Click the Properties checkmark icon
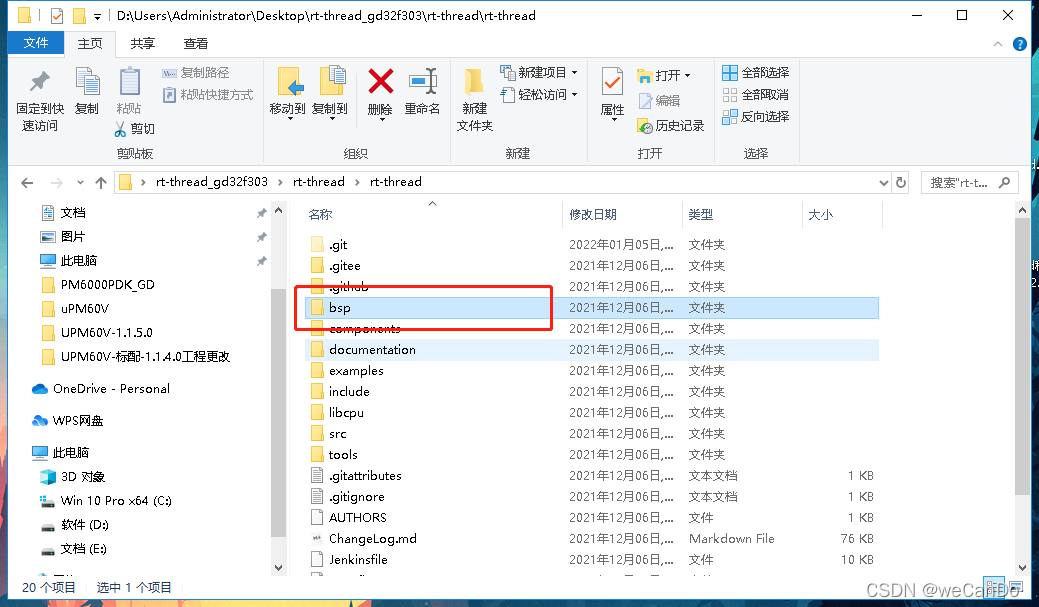Screen dimensions: 1039x607 [x=612, y=82]
